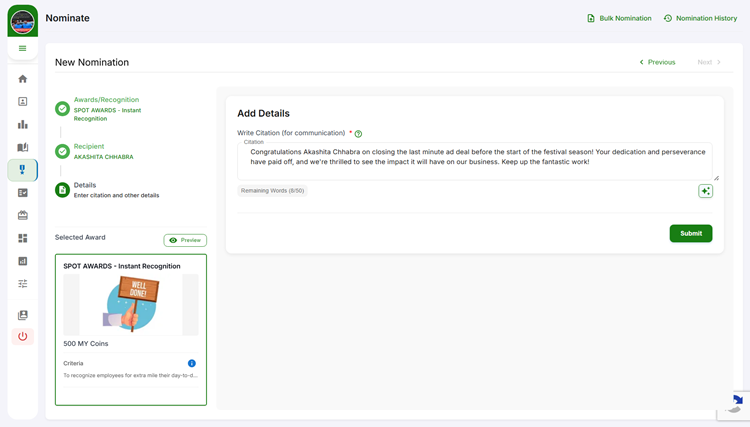This screenshot has height=427, width=750.
Task: Click the AKASHITA CHHABRA recipient name
Action: [103, 157]
